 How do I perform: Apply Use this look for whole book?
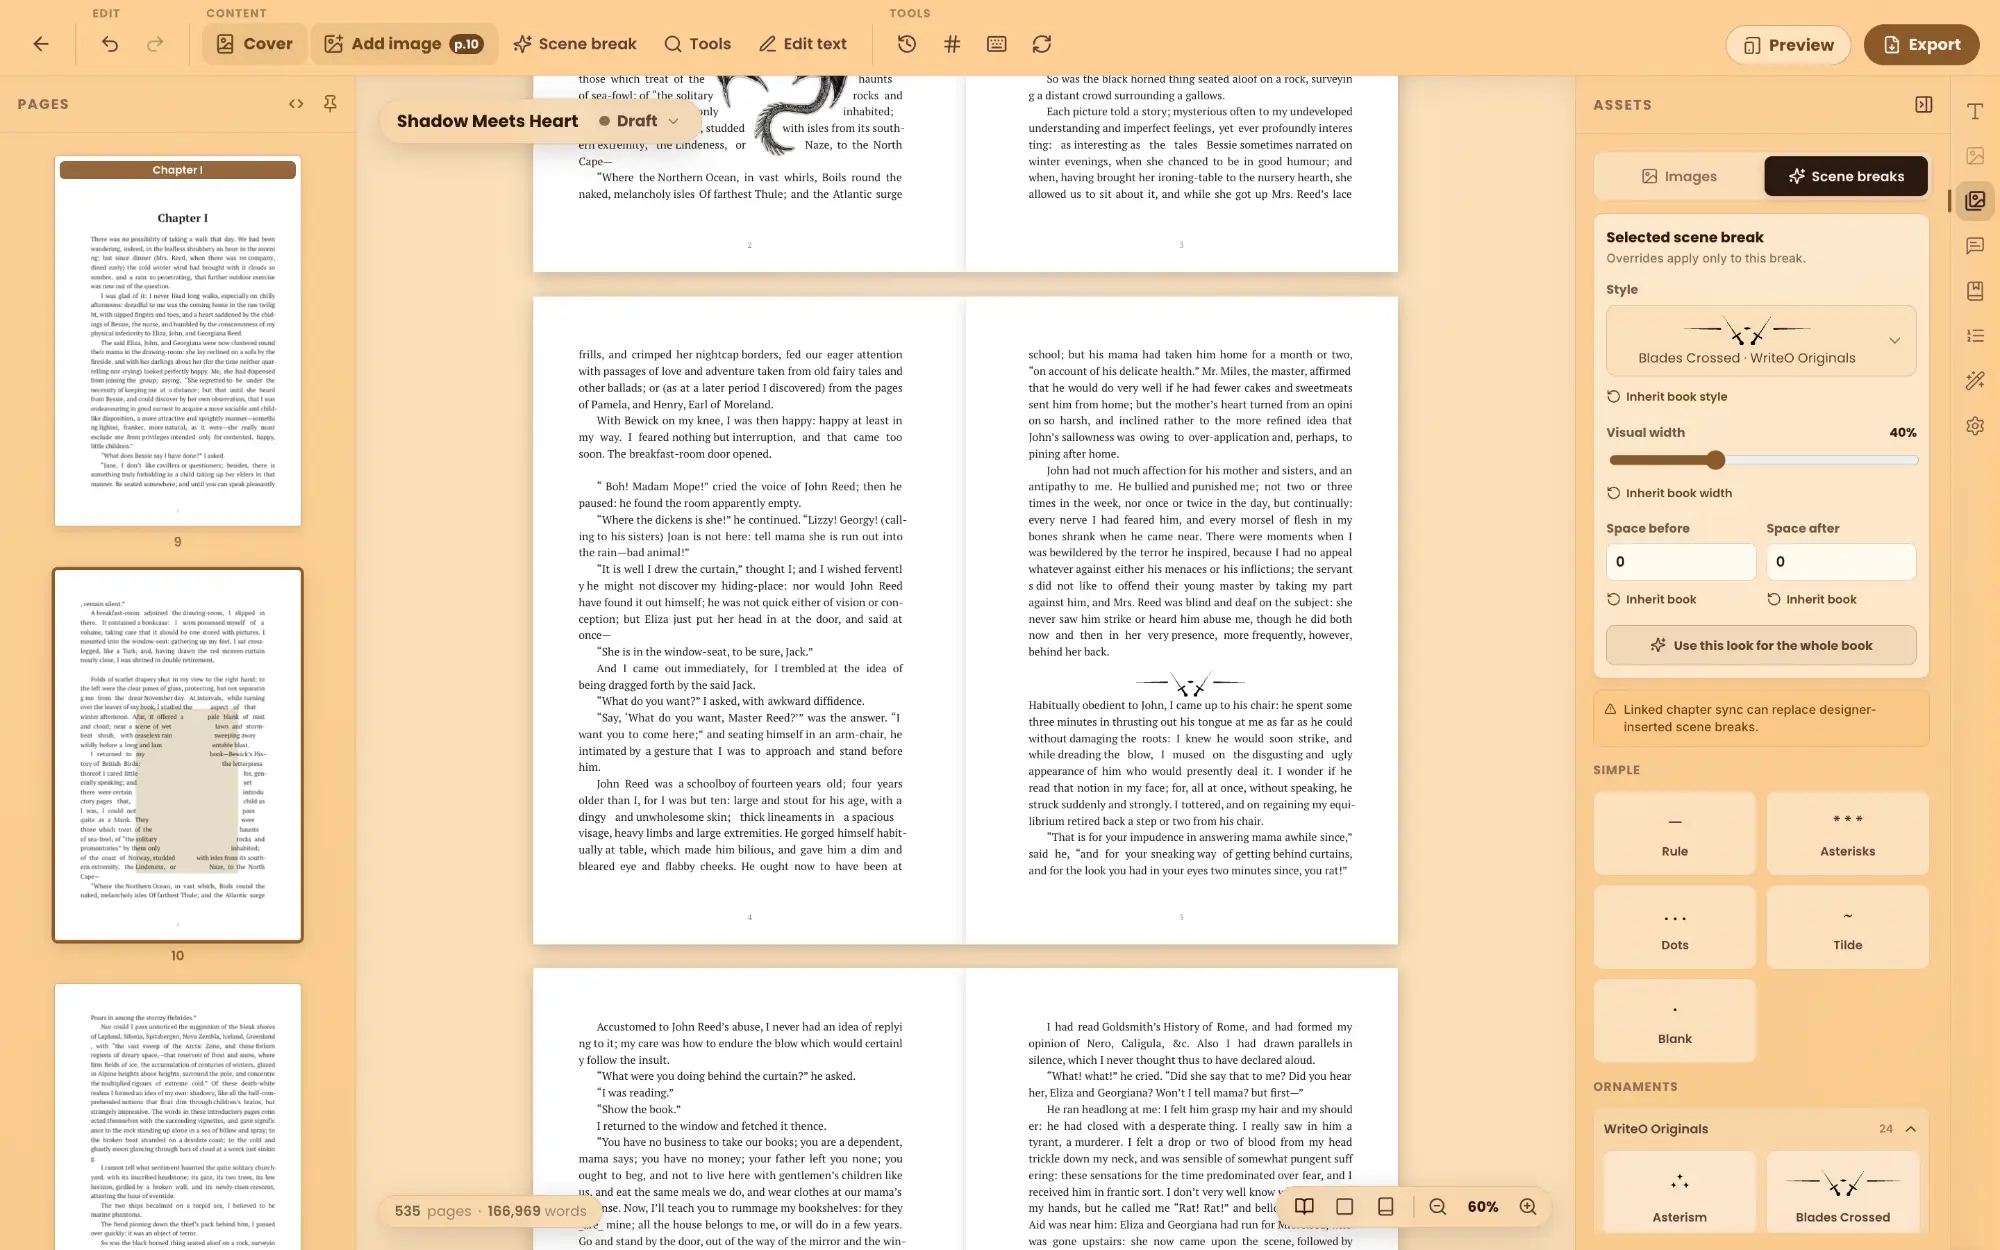click(1761, 646)
